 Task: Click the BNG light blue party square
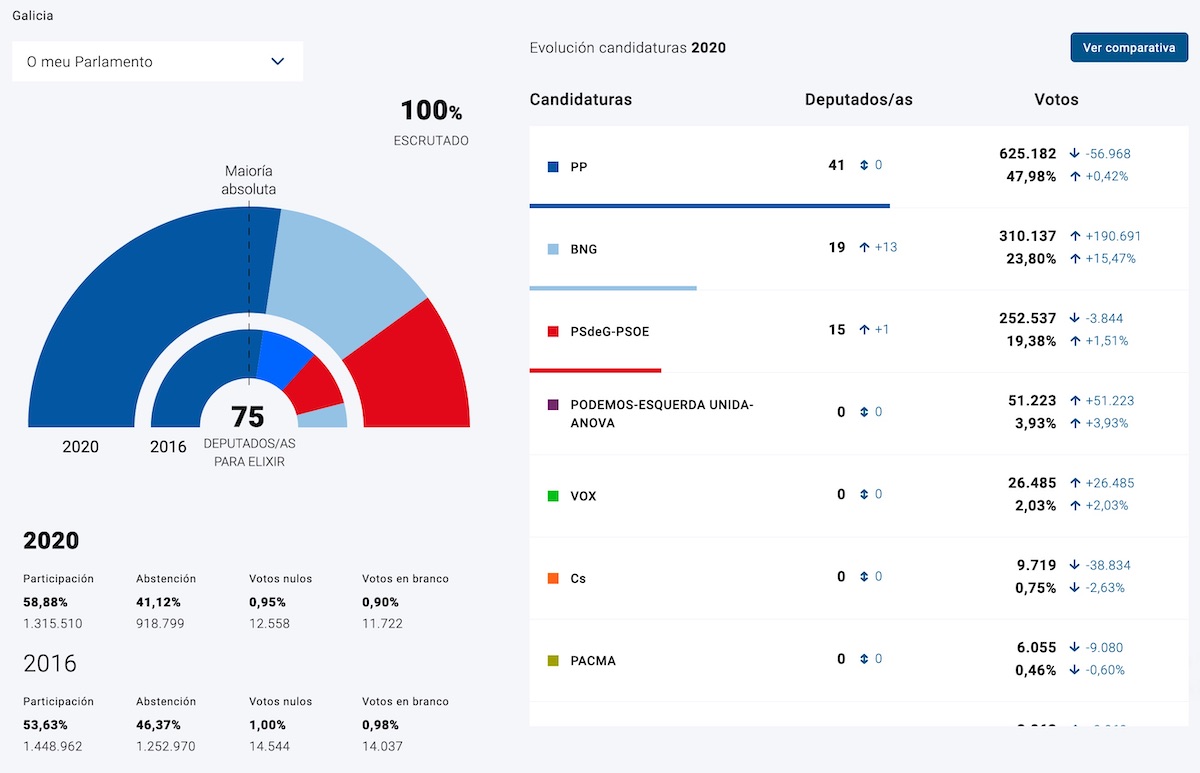(553, 249)
